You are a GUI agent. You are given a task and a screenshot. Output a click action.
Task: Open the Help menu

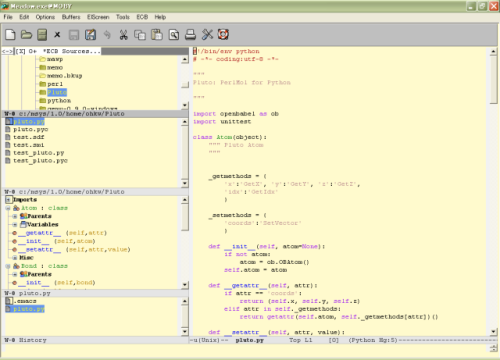tap(160, 17)
